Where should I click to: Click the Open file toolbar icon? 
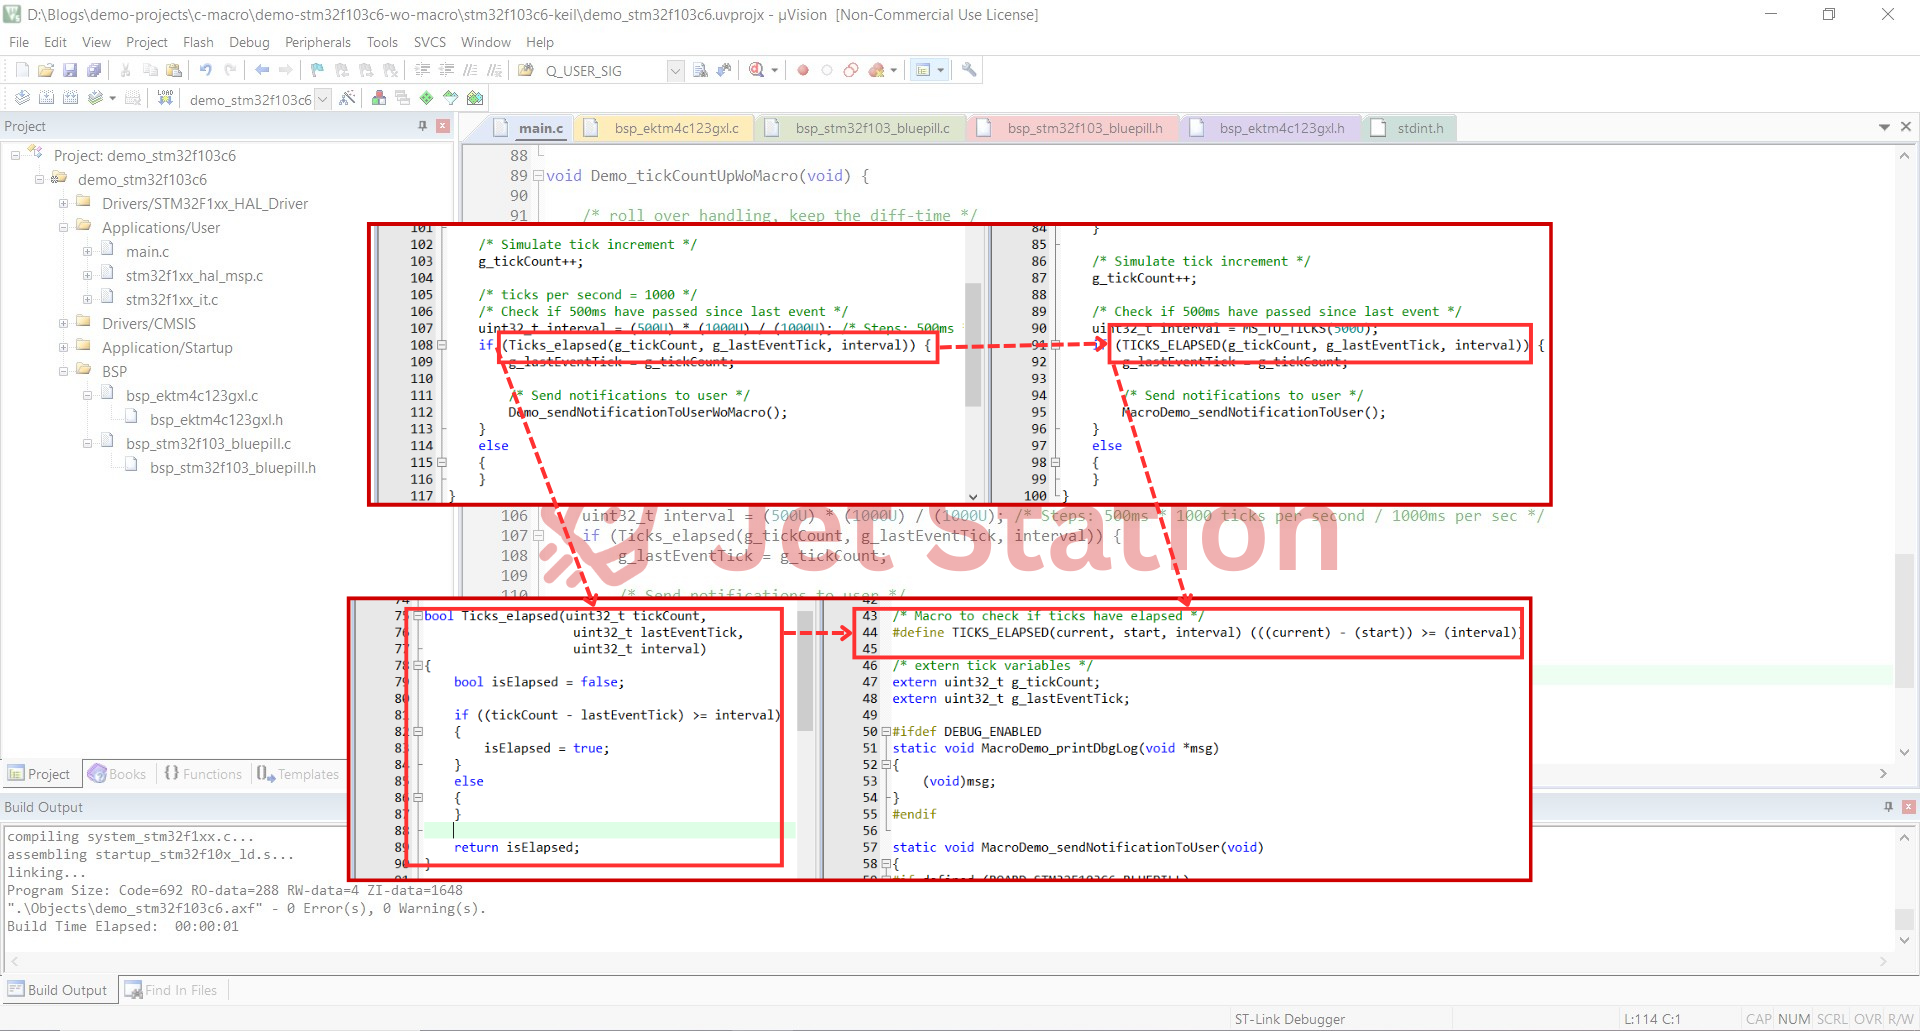coord(46,70)
